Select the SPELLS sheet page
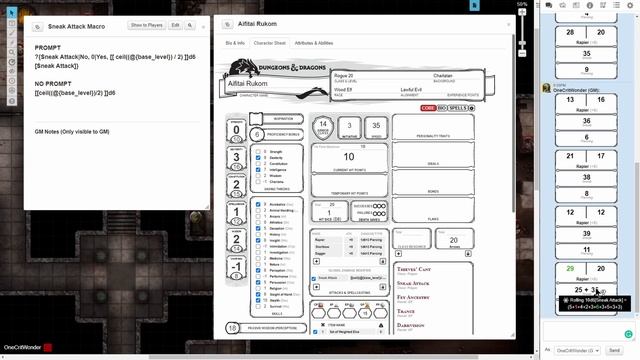 [458, 108]
